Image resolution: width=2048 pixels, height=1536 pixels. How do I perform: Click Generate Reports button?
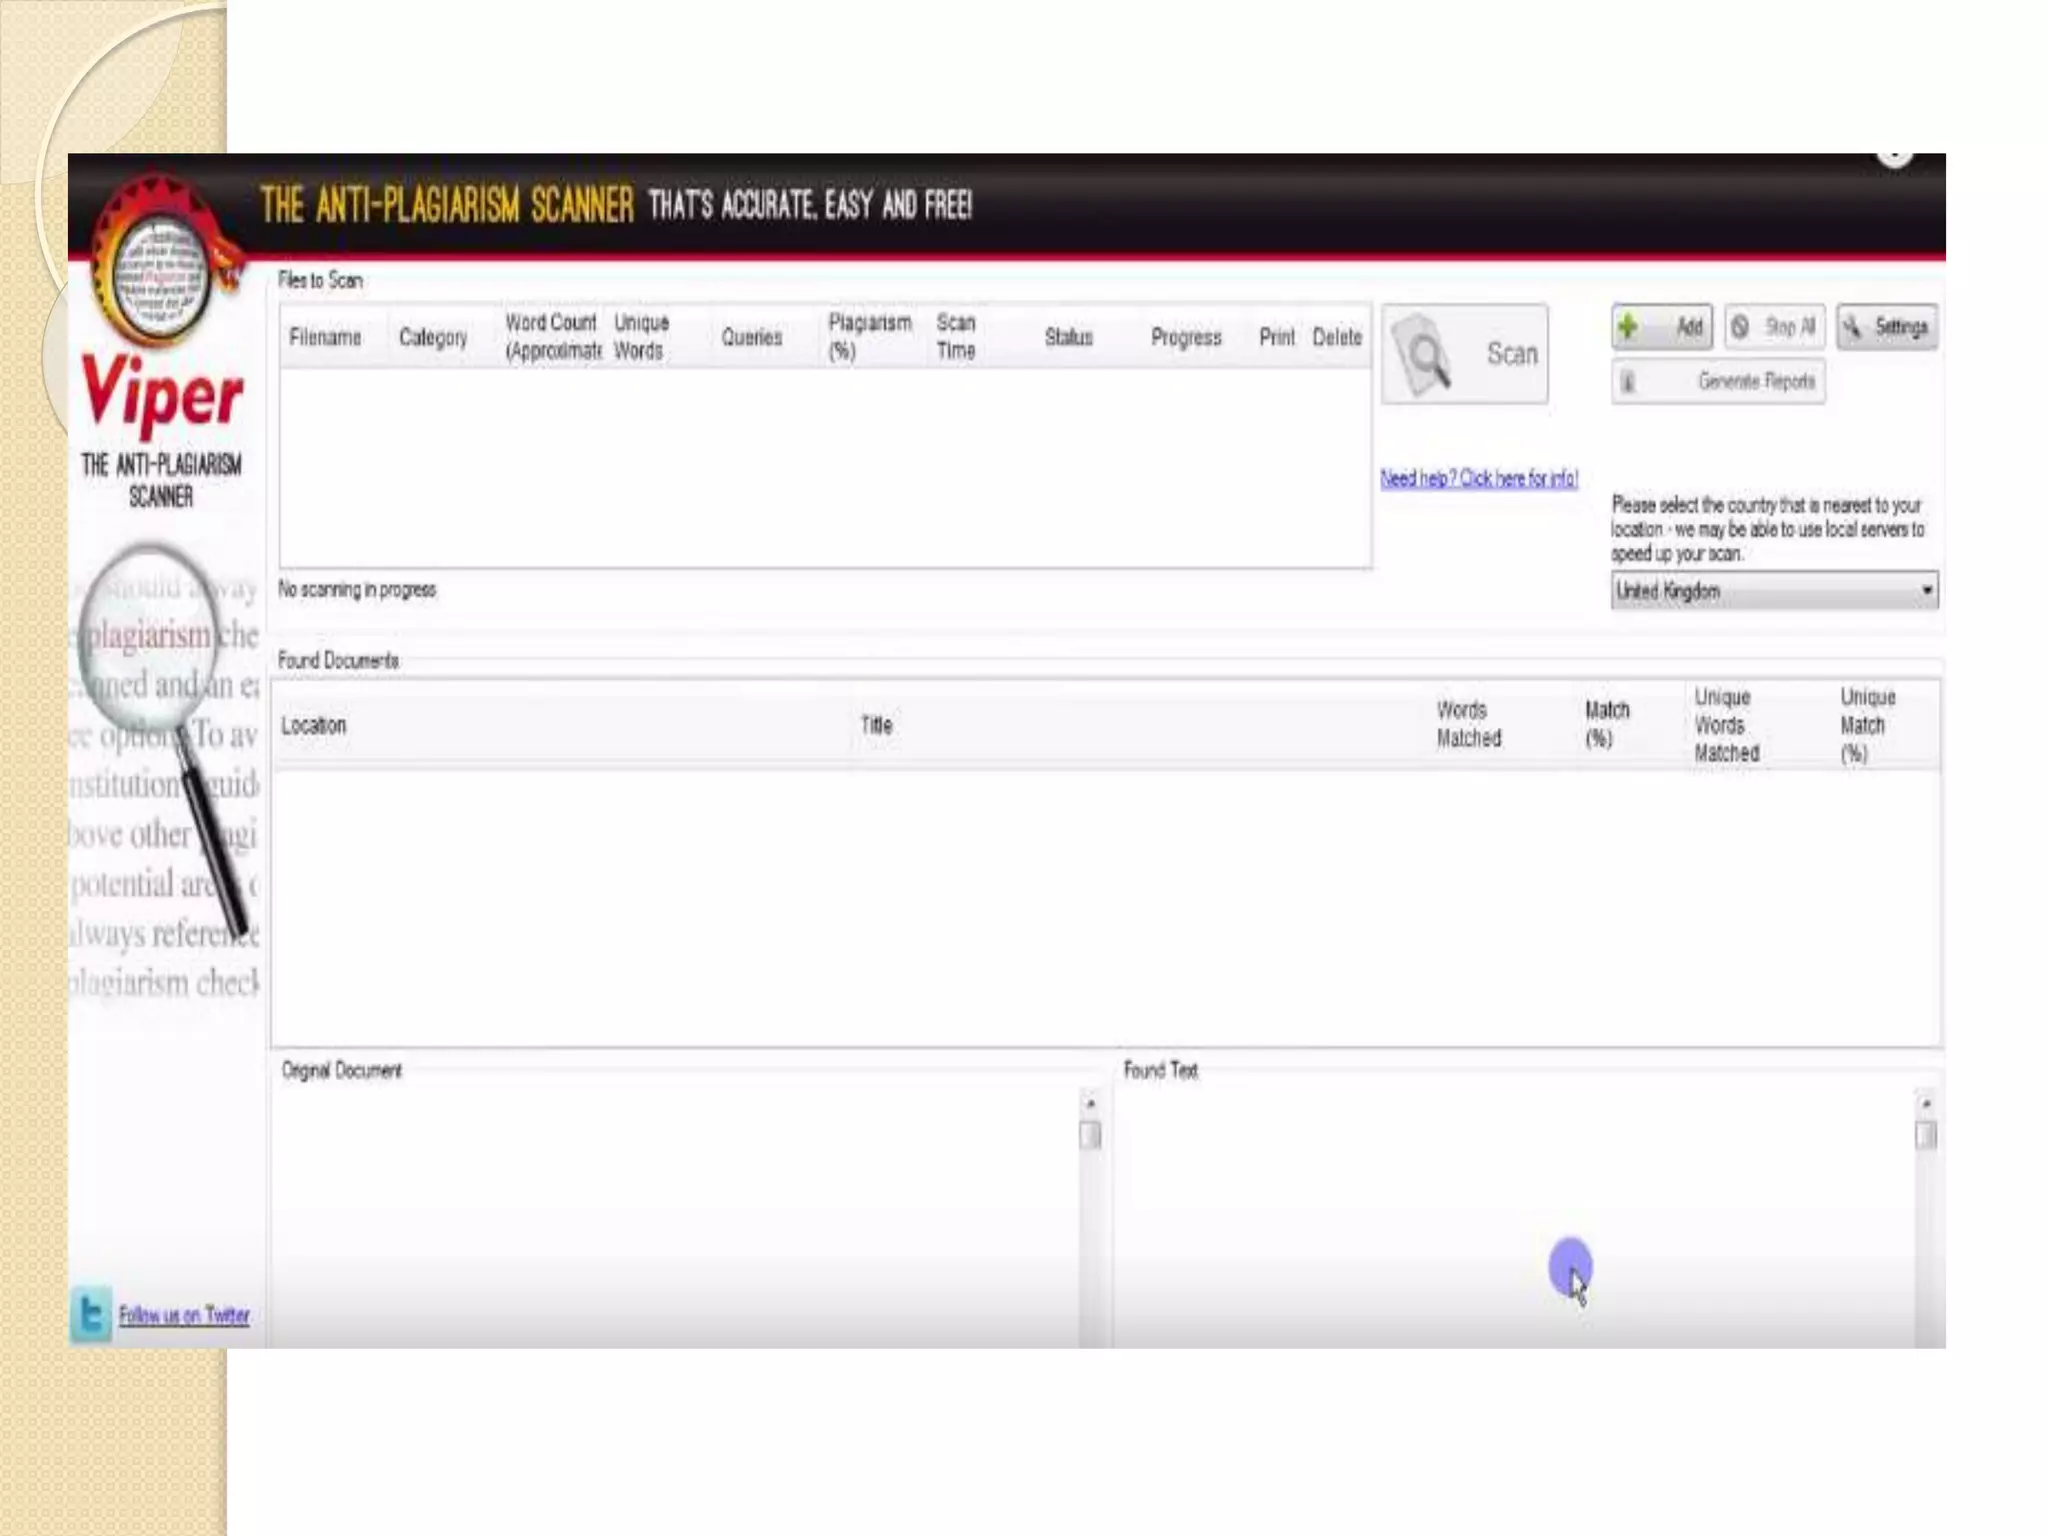1718,381
